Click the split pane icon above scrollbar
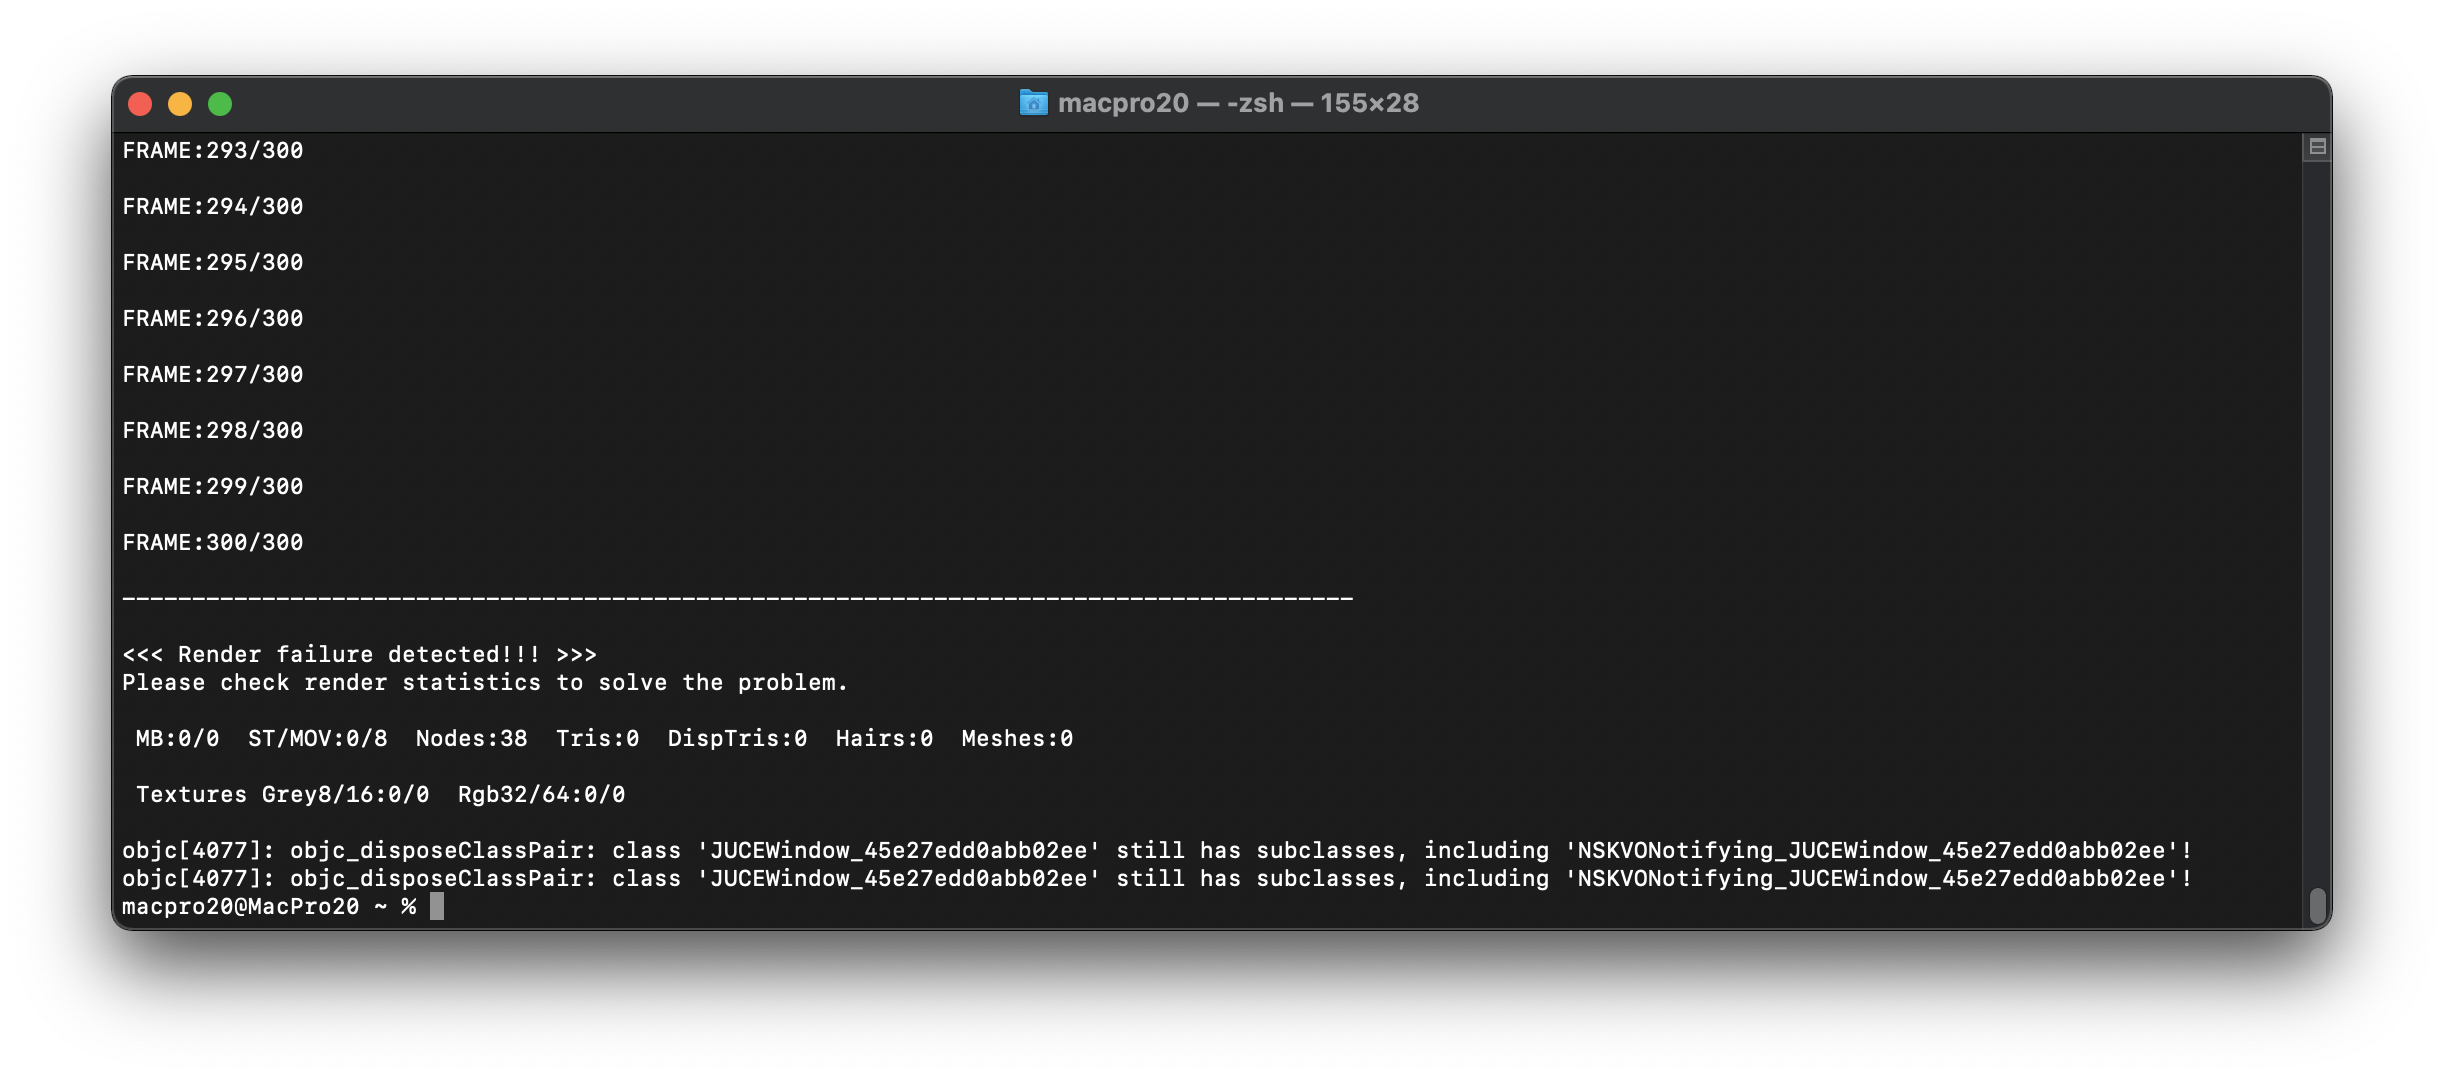 [2317, 147]
